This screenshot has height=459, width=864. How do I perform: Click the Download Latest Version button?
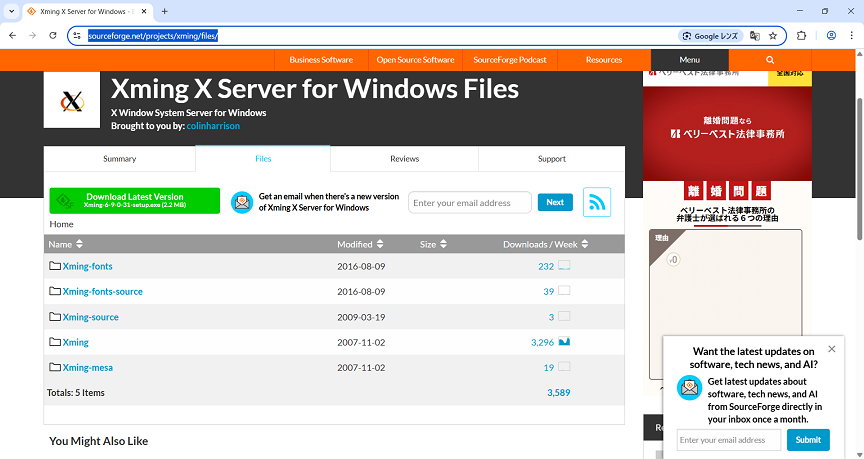tap(134, 201)
